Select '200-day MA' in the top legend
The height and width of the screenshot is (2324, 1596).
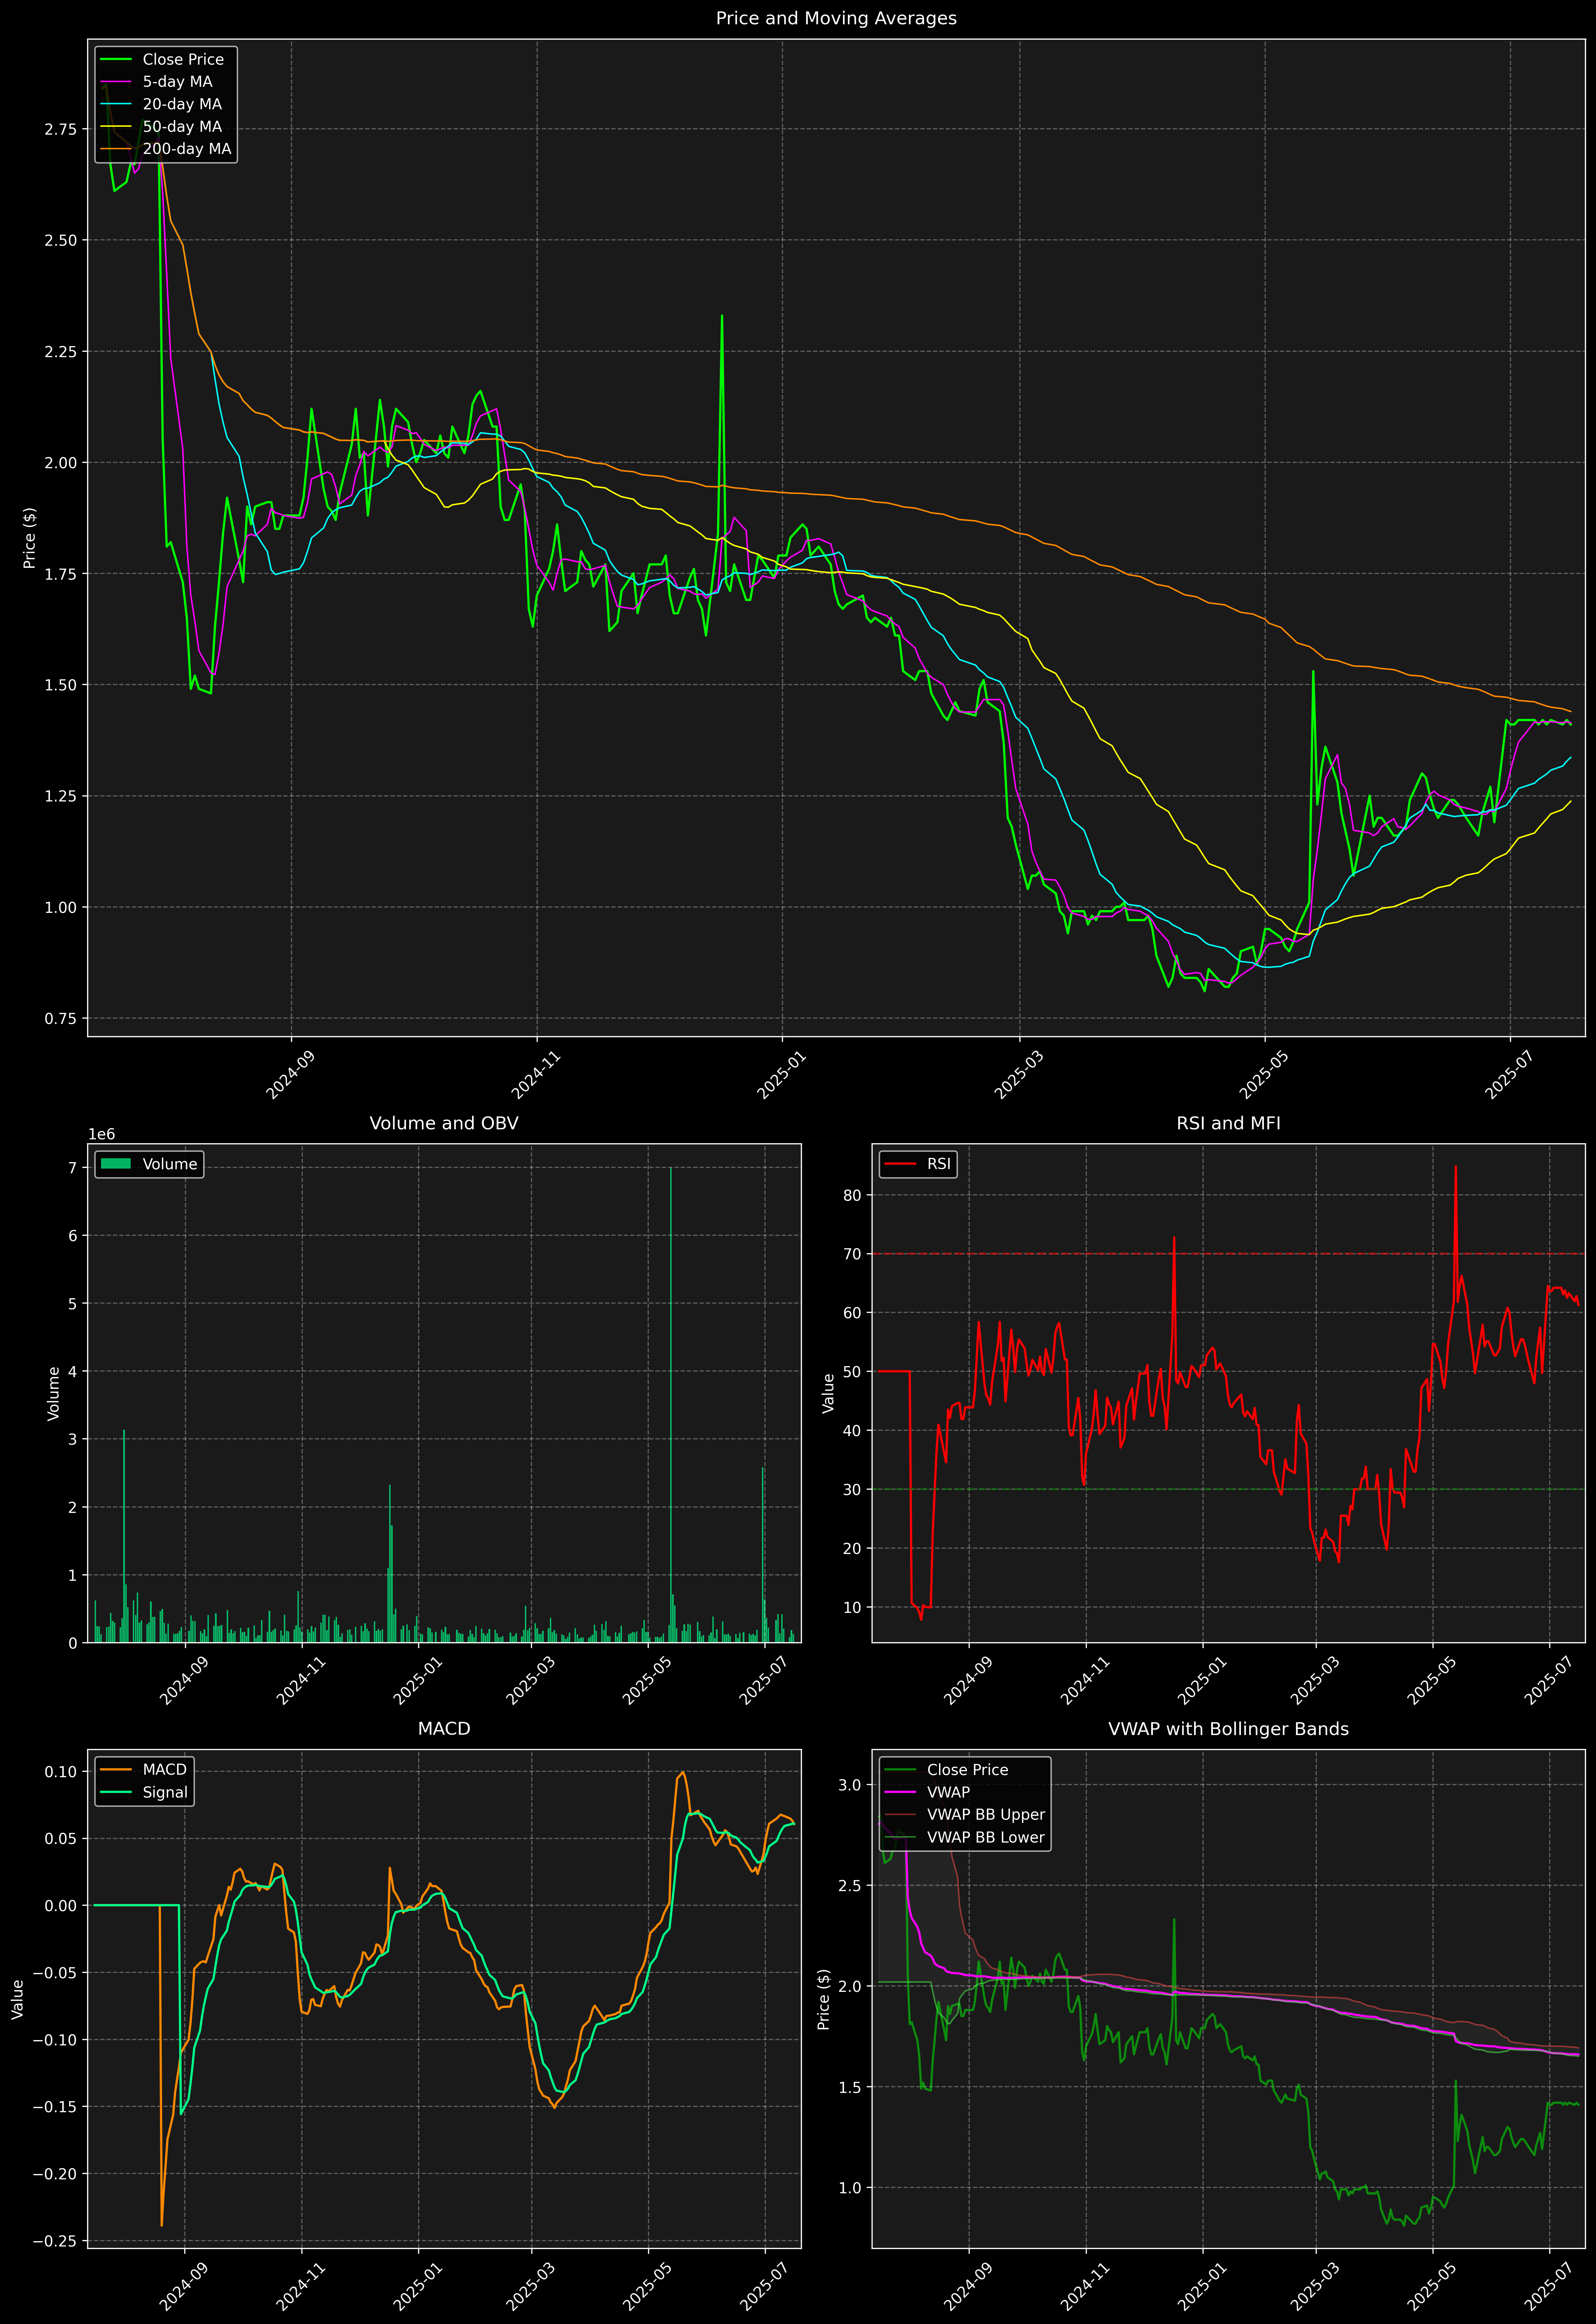(x=187, y=149)
